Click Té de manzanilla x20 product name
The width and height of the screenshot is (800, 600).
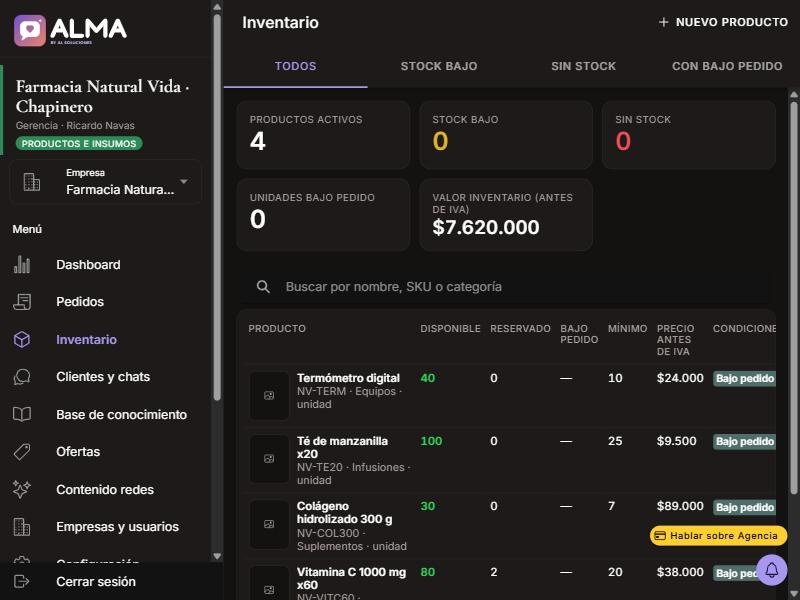pos(342,447)
